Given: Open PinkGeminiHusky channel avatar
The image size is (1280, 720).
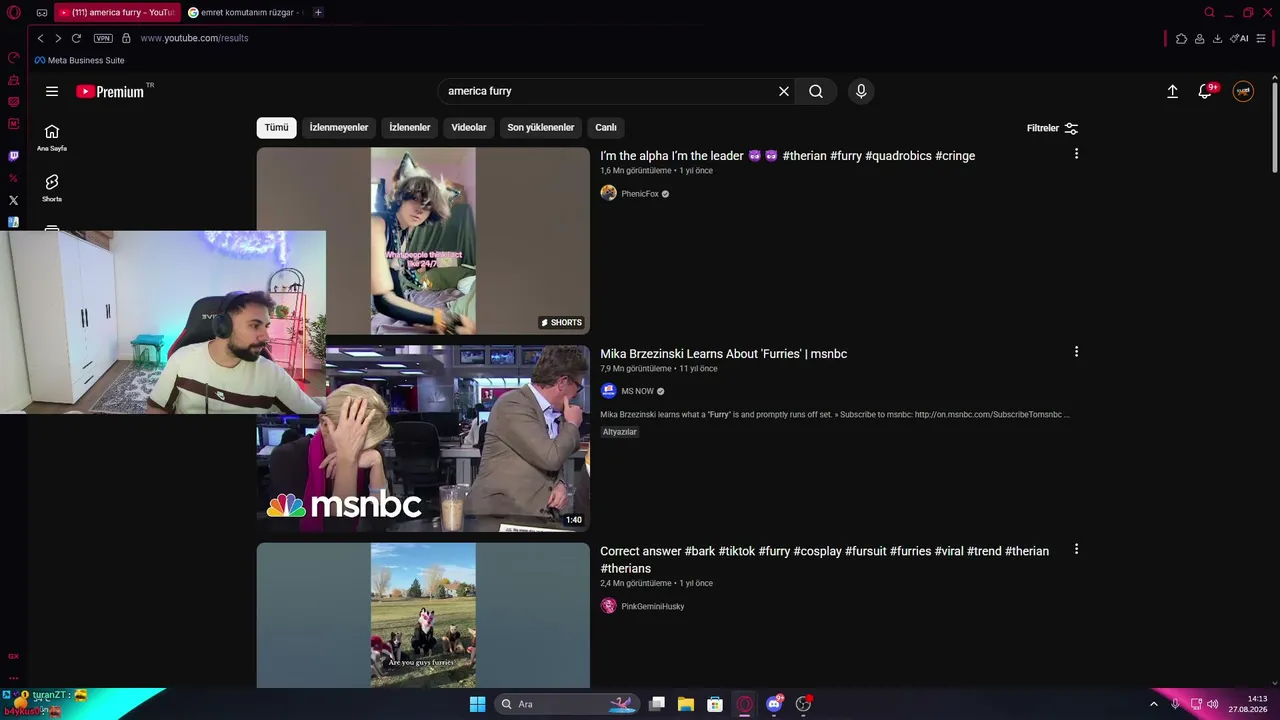Looking at the screenshot, I should click(x=608, y=606).
